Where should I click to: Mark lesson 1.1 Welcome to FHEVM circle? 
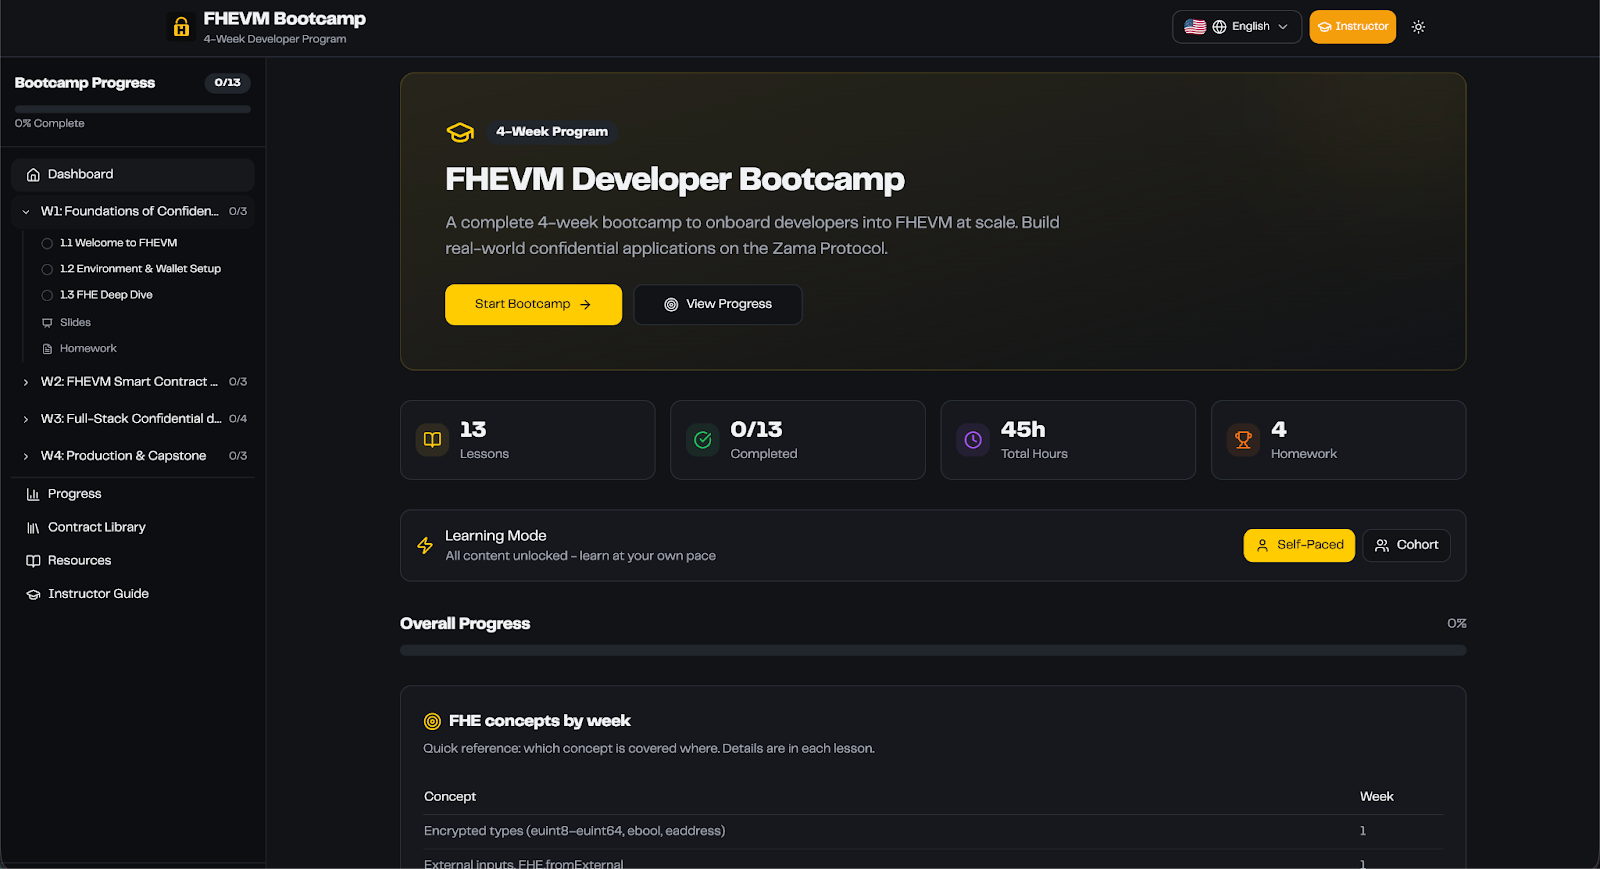(47, 244)
